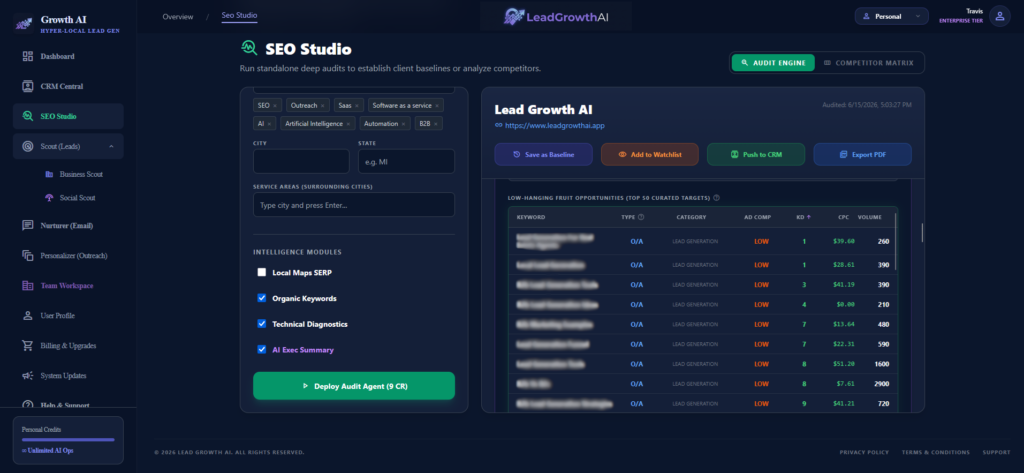
Task: Click the Growth AI rocket logo icon
Action: click(x=23, y=24)
